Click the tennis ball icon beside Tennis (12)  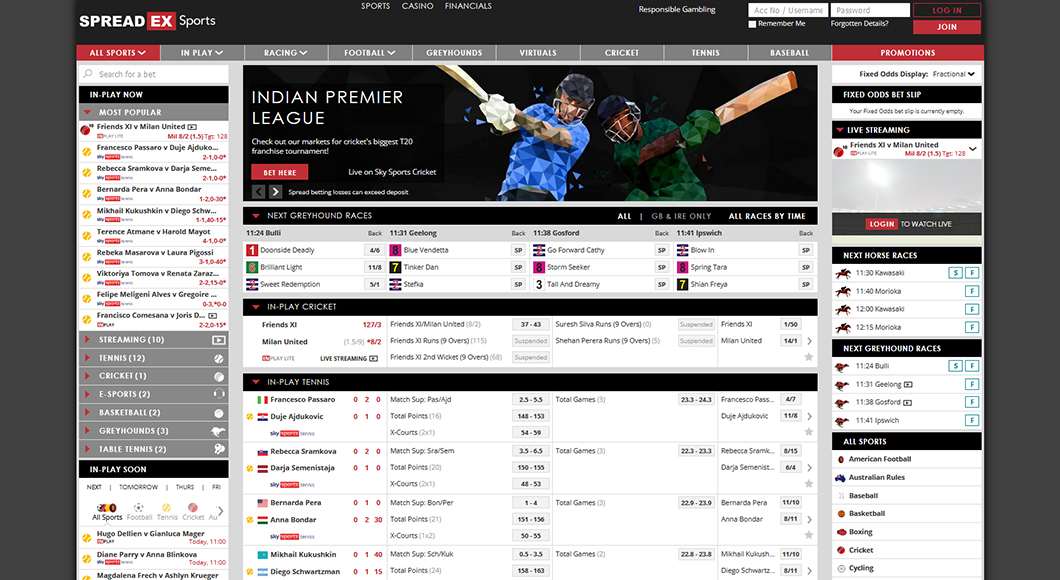tap(218, 358)
